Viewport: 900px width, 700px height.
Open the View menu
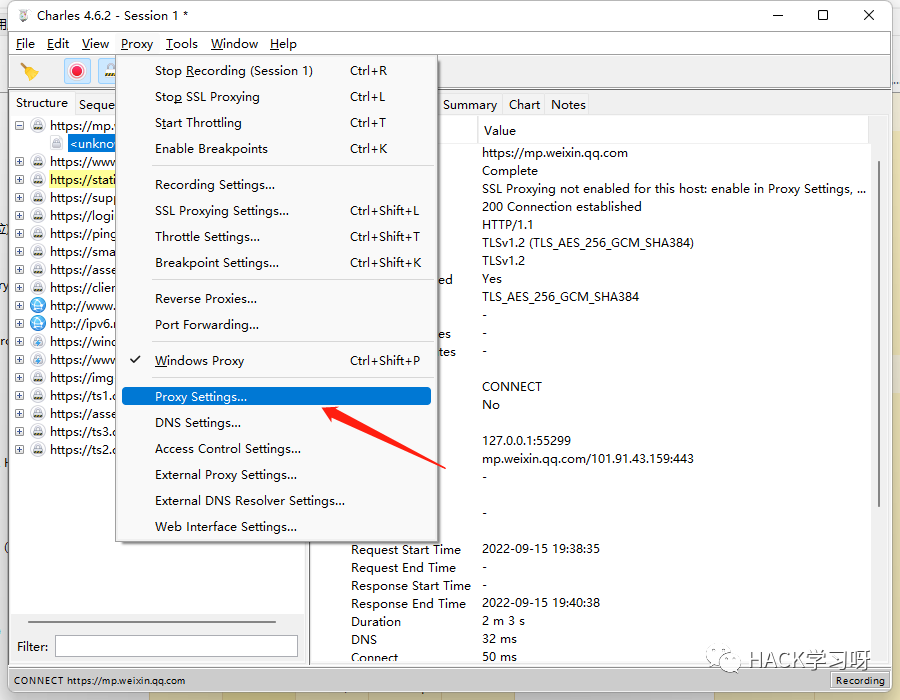pyautogui.click(x=95, y=44)
